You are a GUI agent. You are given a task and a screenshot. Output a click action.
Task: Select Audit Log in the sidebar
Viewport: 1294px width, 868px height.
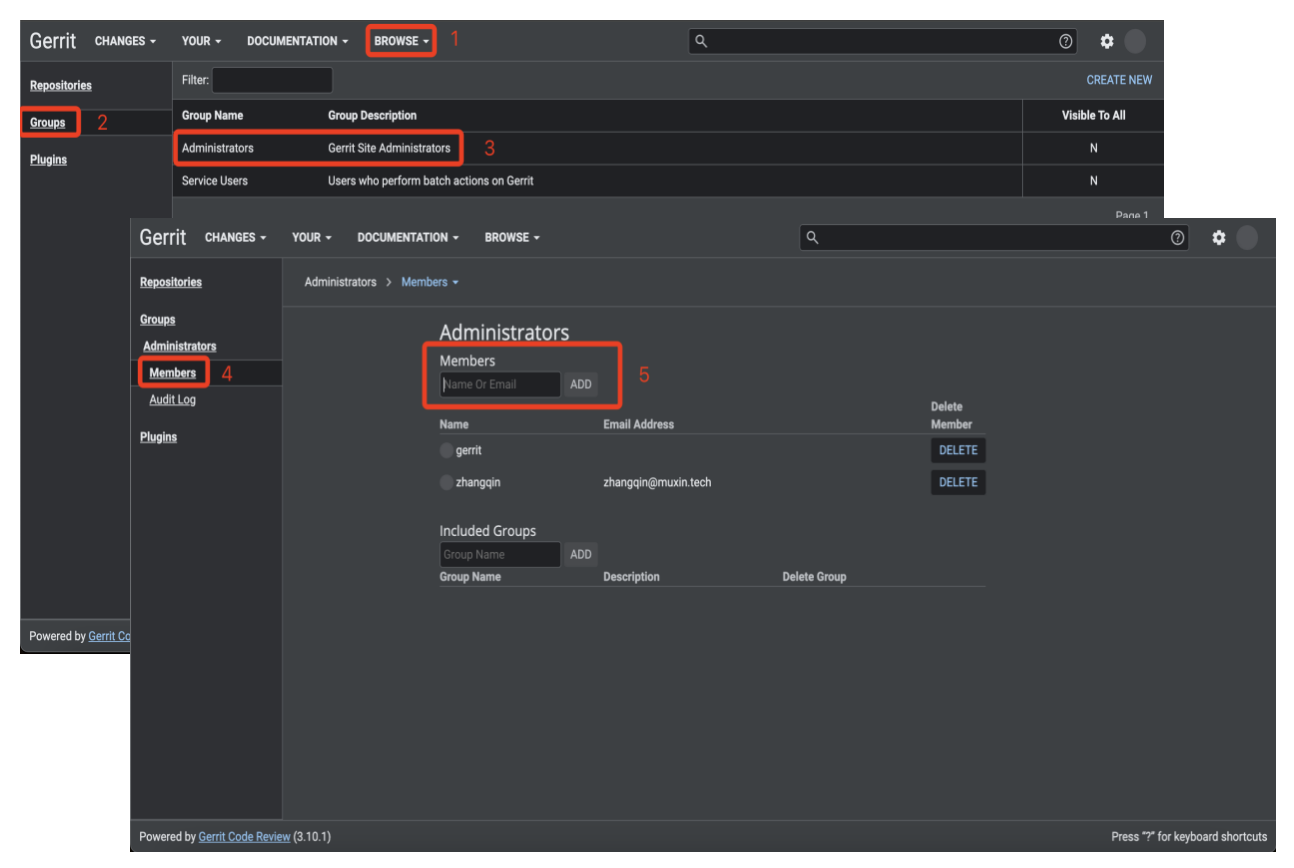(172, 400)
